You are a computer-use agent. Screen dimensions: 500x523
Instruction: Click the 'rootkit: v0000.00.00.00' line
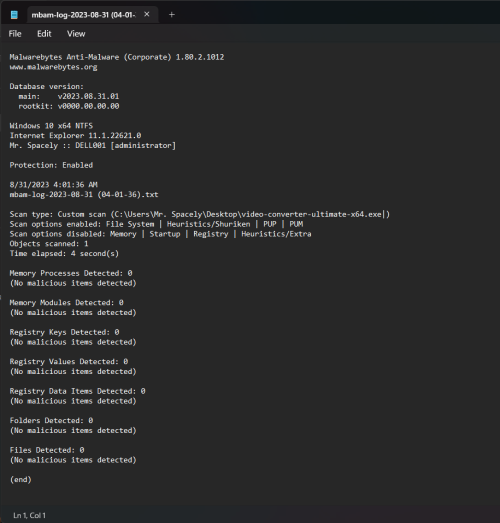click(x=68, y=106)
